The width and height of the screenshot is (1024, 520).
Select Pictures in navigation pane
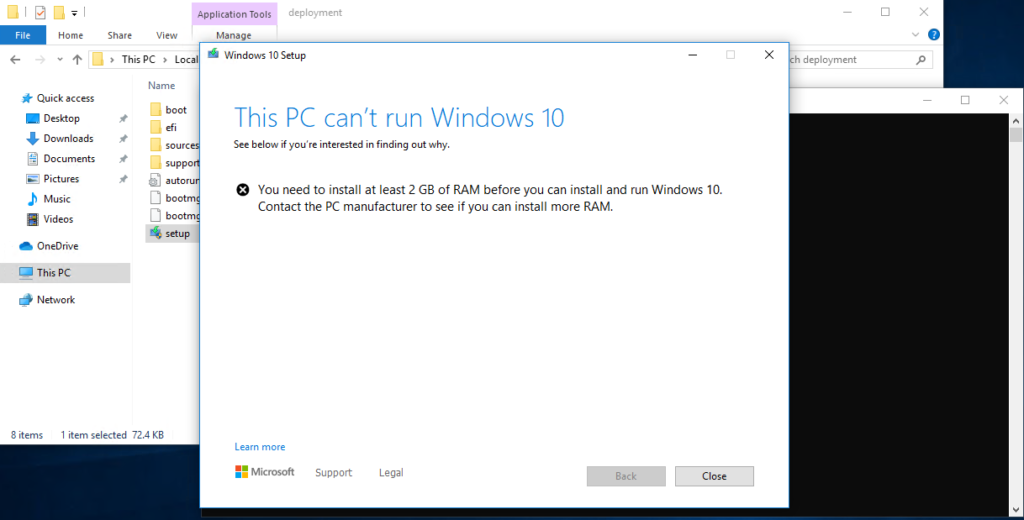61,179
